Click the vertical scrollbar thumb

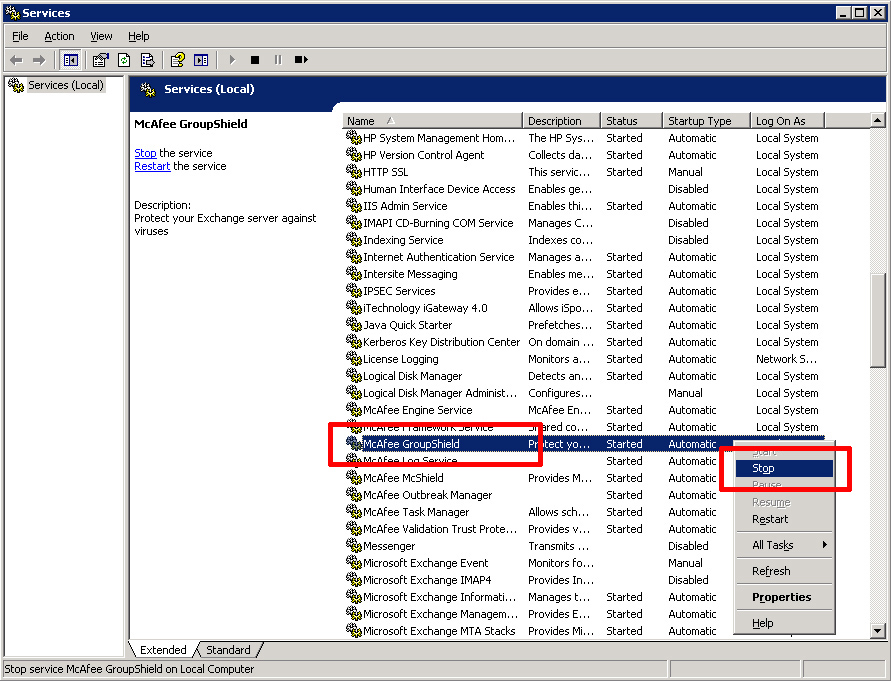pyautogui.click(x=877, y=321)
